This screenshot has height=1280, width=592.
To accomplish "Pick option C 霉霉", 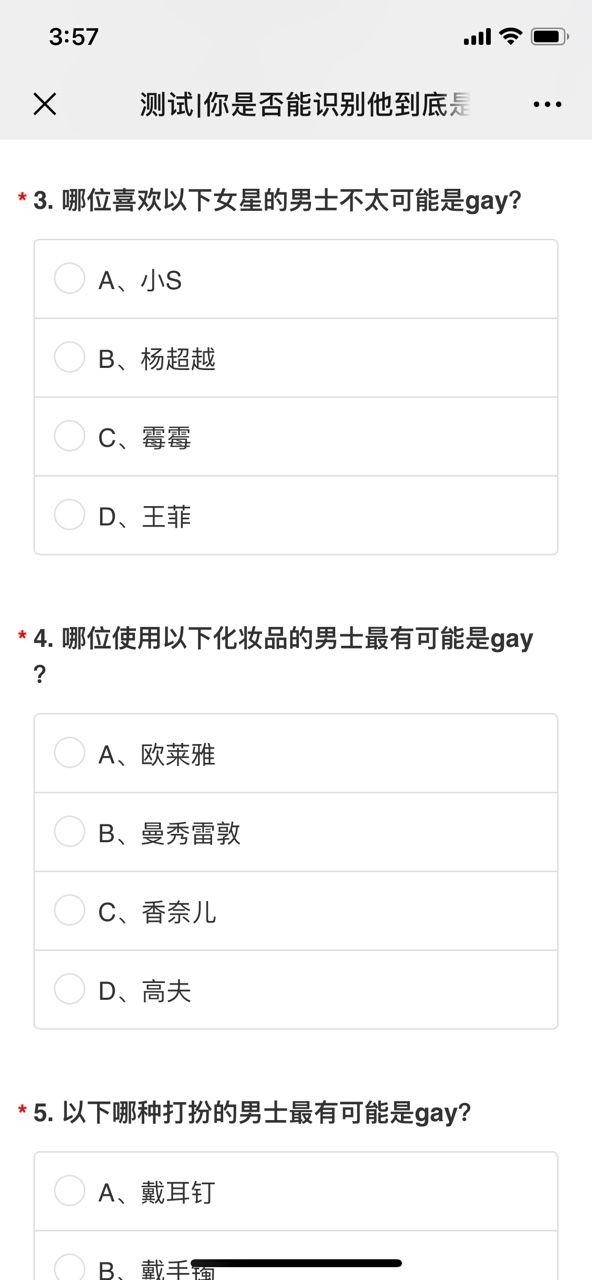I will pos(296,437).
